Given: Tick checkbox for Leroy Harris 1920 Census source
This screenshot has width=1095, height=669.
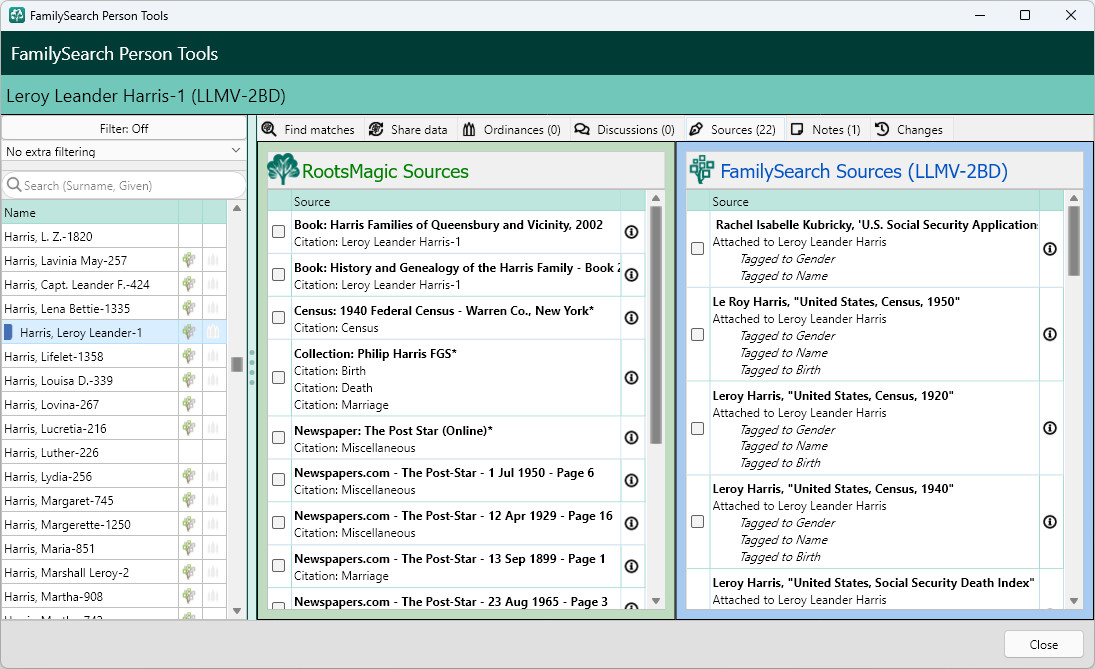Looking at the screenshot, I should click(x=697, y=428).
